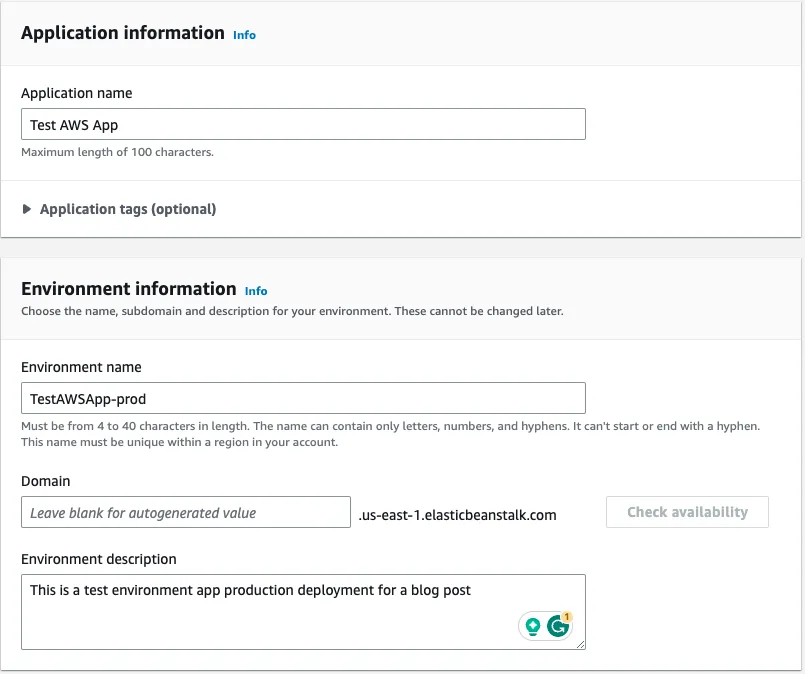
Task: Expand the Application tags (optional) section
Action: 130,209
